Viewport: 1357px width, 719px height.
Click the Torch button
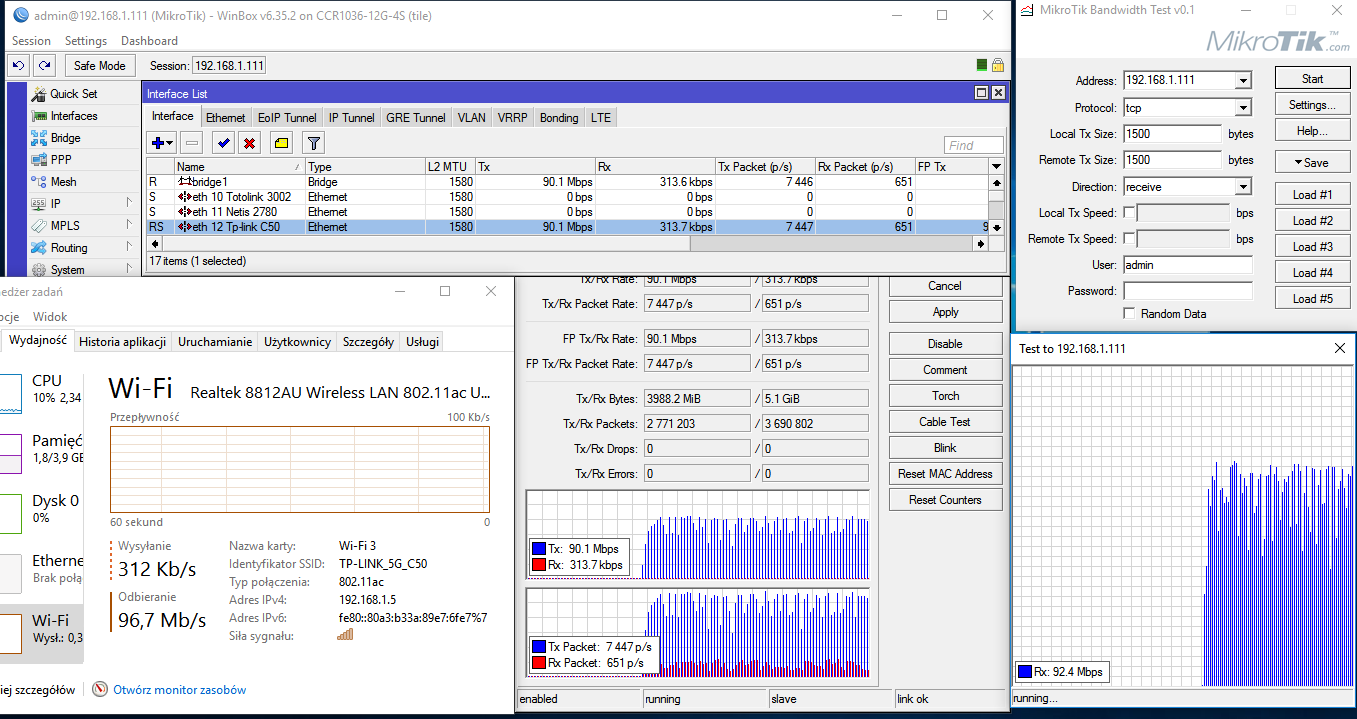coord(945,396)
